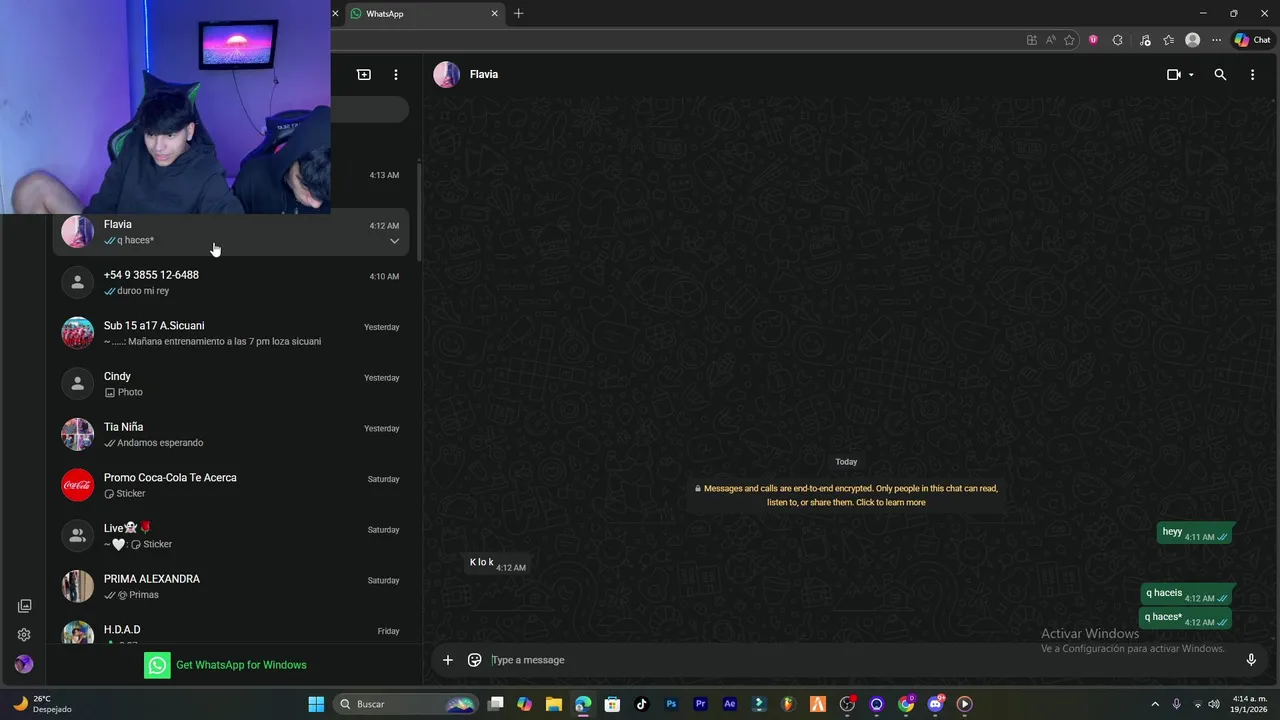Open a new browser tab

coord(518,14)
